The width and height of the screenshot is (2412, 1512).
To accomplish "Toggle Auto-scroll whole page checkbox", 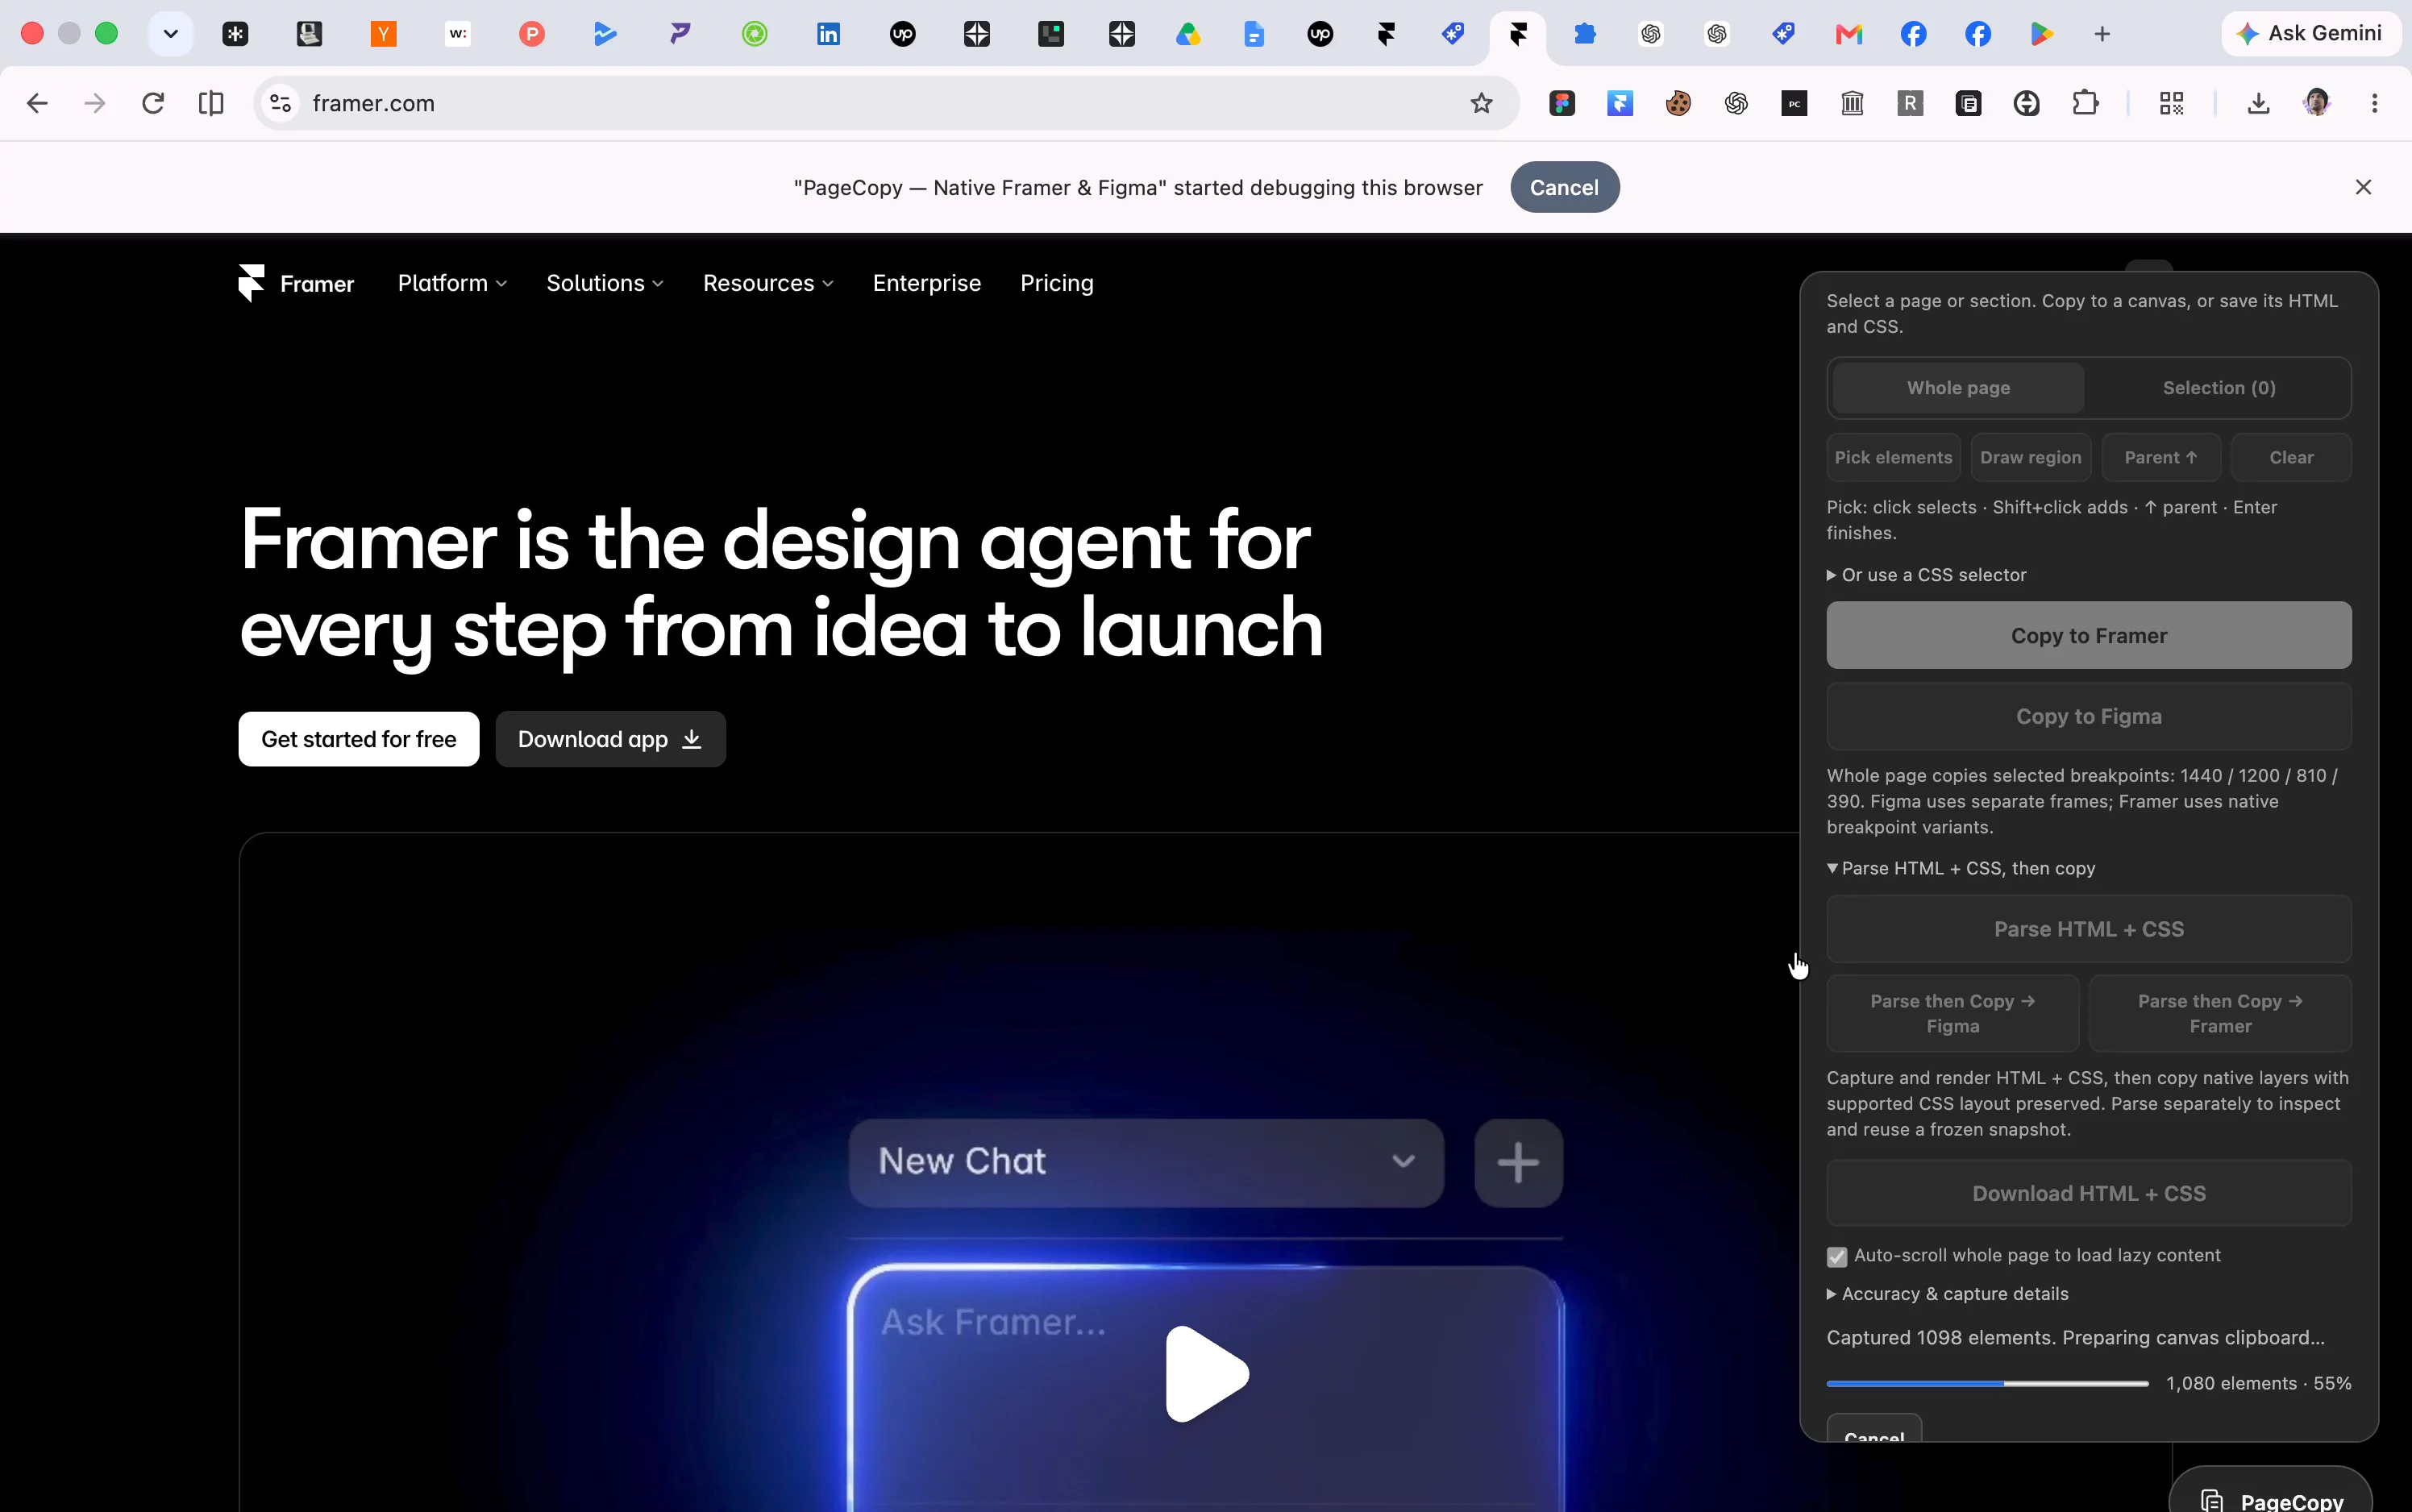I will [1837, 1257].
